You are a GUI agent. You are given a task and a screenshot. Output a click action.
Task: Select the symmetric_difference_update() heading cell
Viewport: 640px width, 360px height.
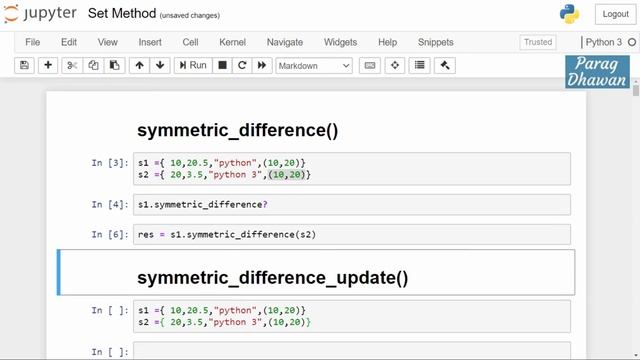(316, 272)
